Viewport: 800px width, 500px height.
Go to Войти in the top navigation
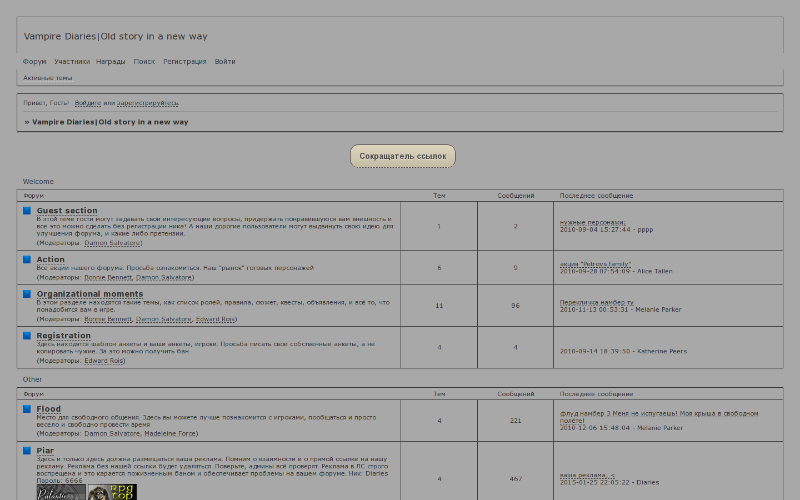coord(225,61)
